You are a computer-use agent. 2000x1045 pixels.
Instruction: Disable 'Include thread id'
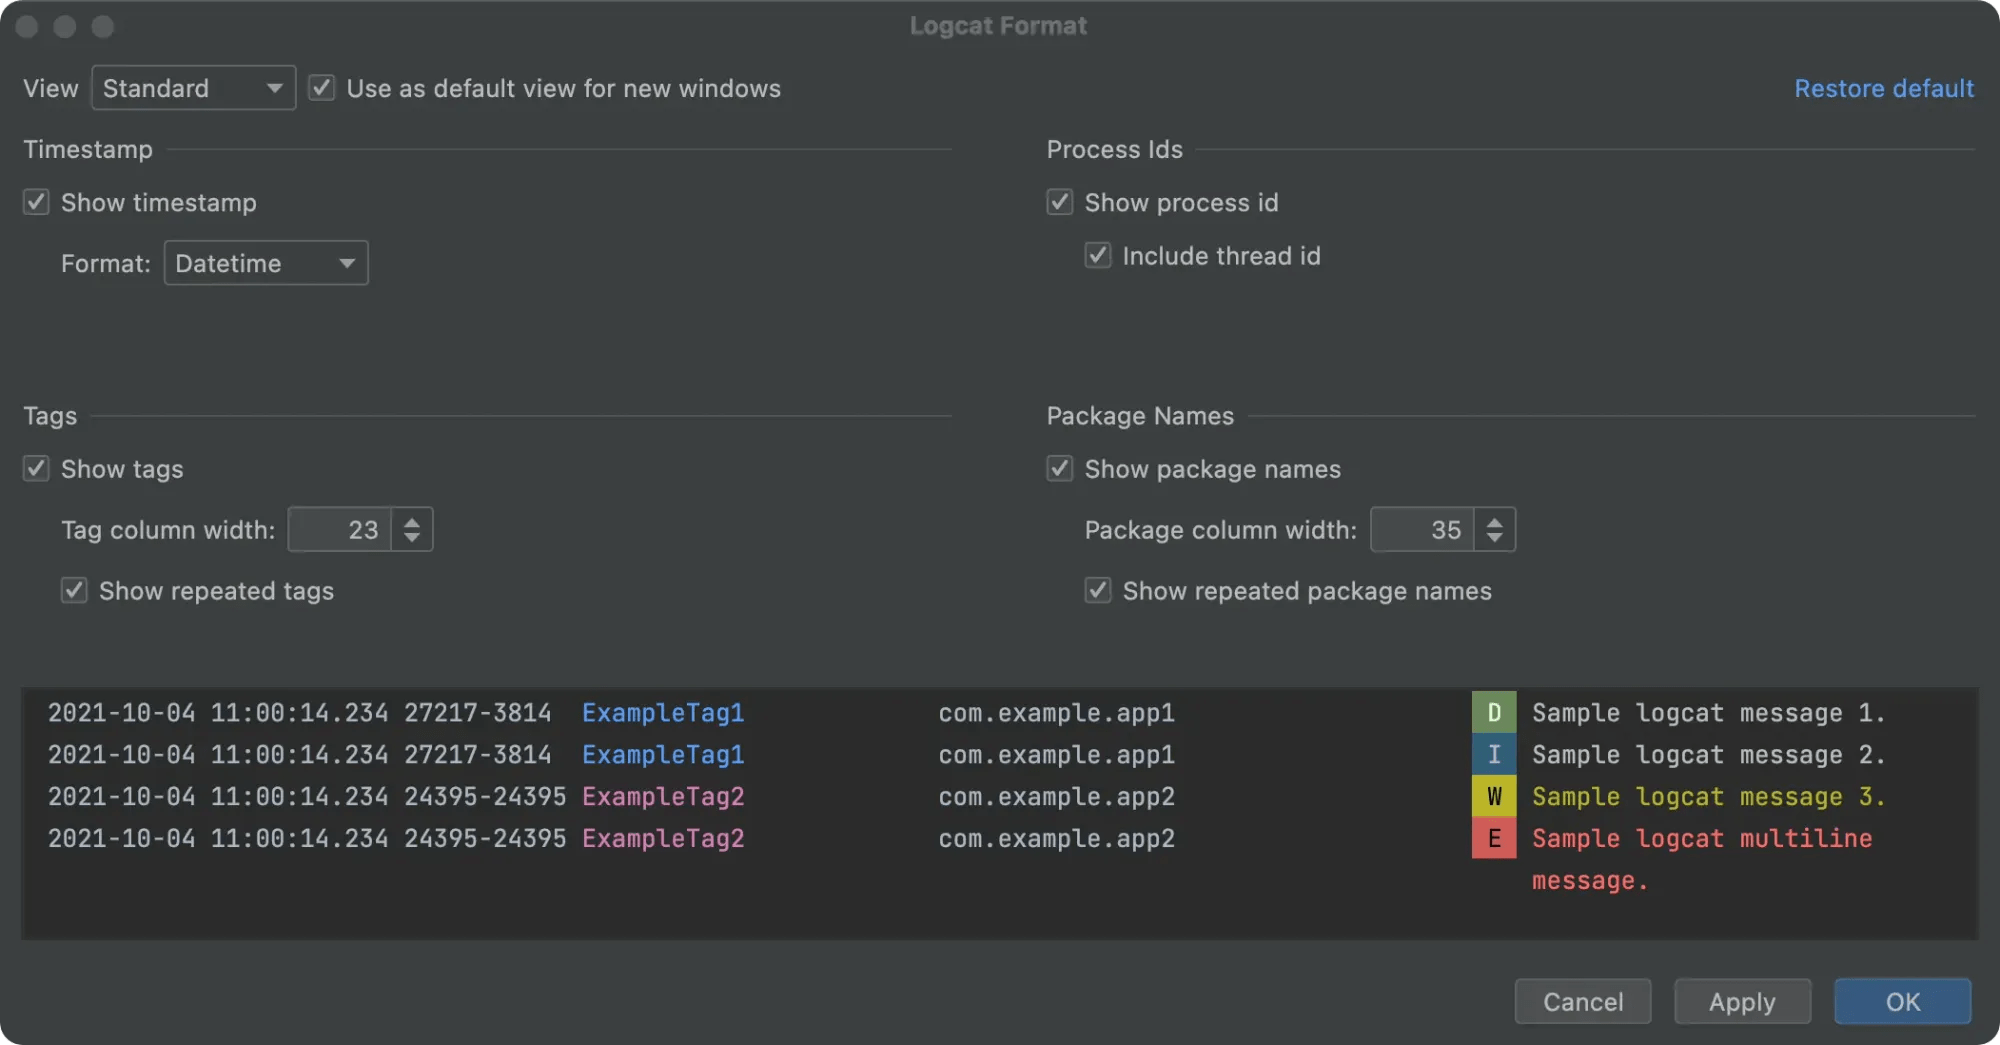tap(1097, 255)
